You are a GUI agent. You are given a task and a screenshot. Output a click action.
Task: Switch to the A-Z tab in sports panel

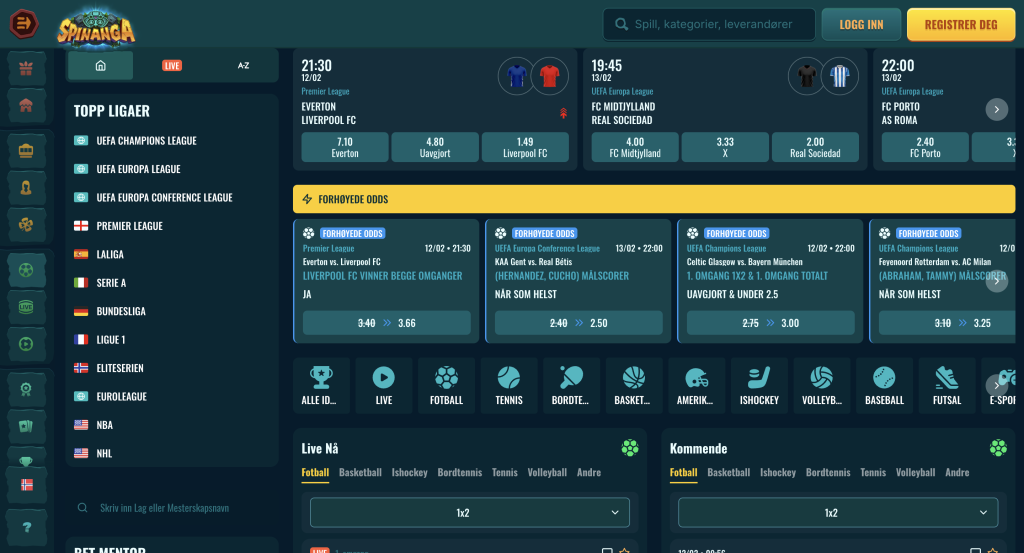coord(243,65)
